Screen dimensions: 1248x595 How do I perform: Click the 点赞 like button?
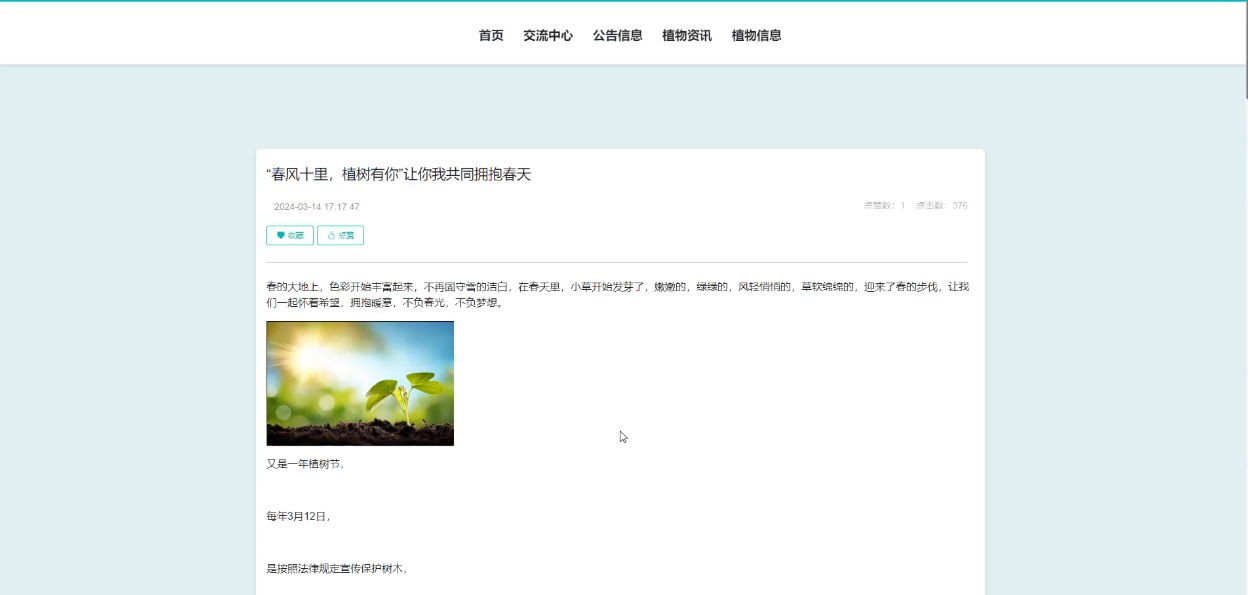340,235
